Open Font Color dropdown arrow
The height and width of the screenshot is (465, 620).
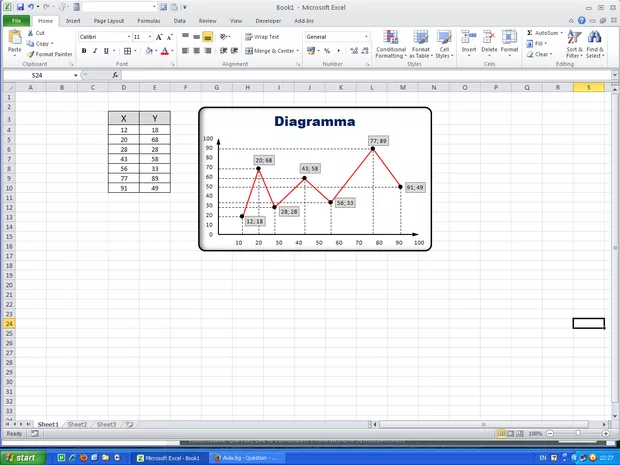[172, 51]
